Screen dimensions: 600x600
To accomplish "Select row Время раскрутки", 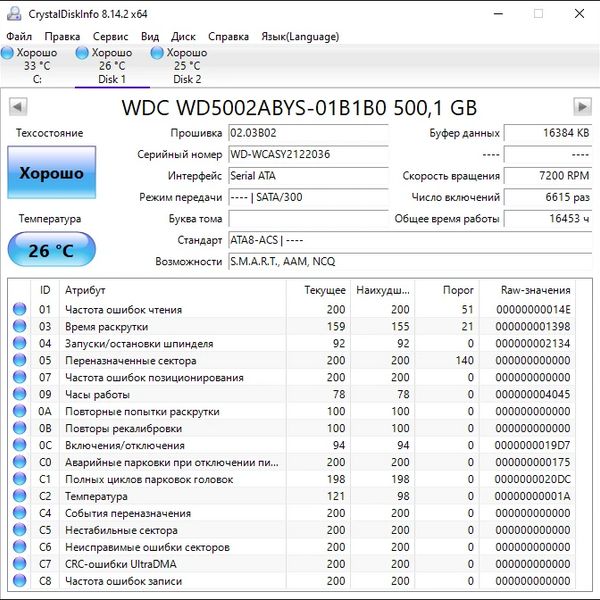I will 292,326.
